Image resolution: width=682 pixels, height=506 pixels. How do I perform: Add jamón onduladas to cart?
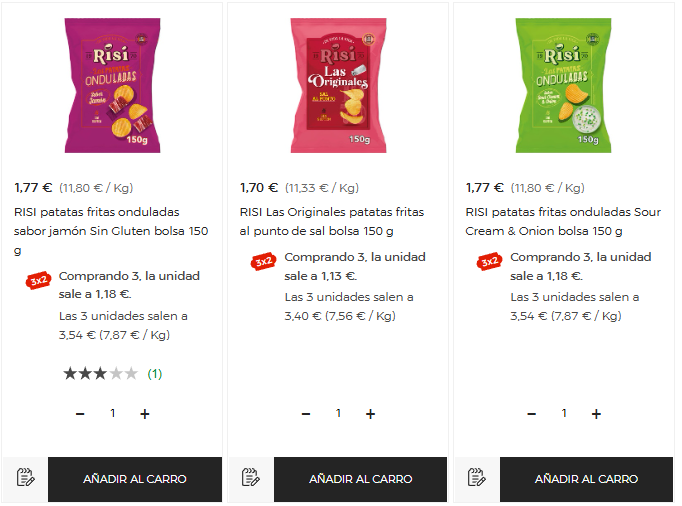pos(135,479)
